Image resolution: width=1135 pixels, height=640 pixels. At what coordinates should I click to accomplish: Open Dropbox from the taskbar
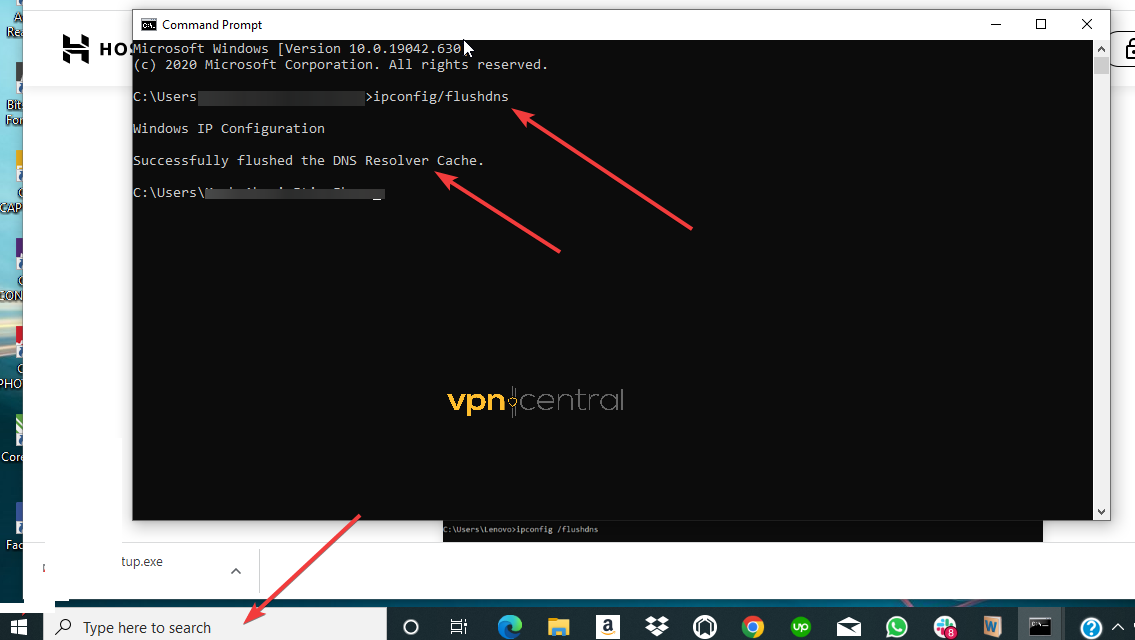coord(655,627)
